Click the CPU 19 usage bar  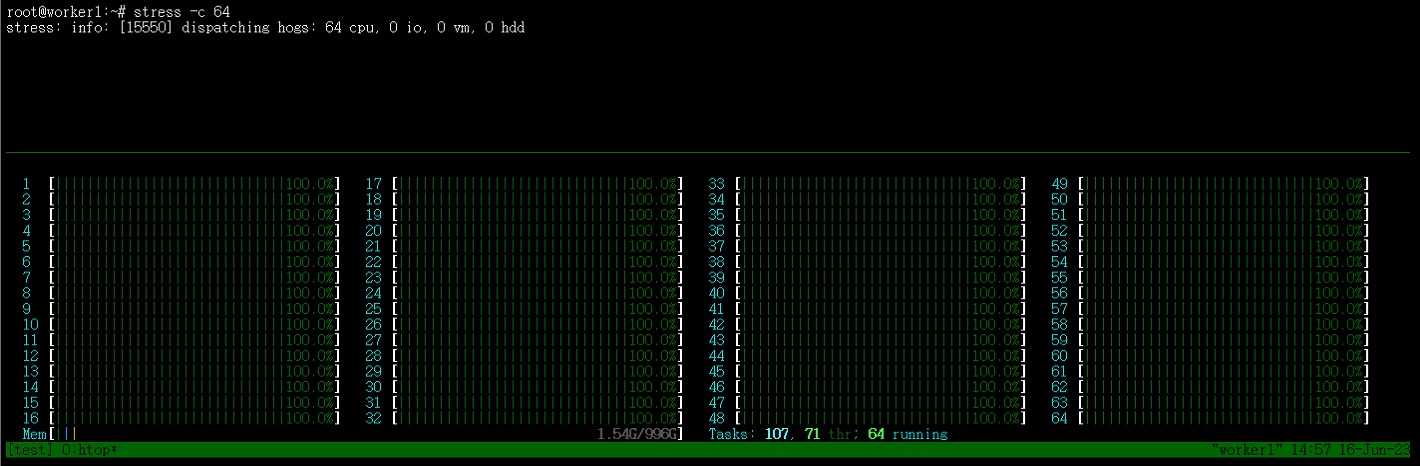click(x=538, y=215)
